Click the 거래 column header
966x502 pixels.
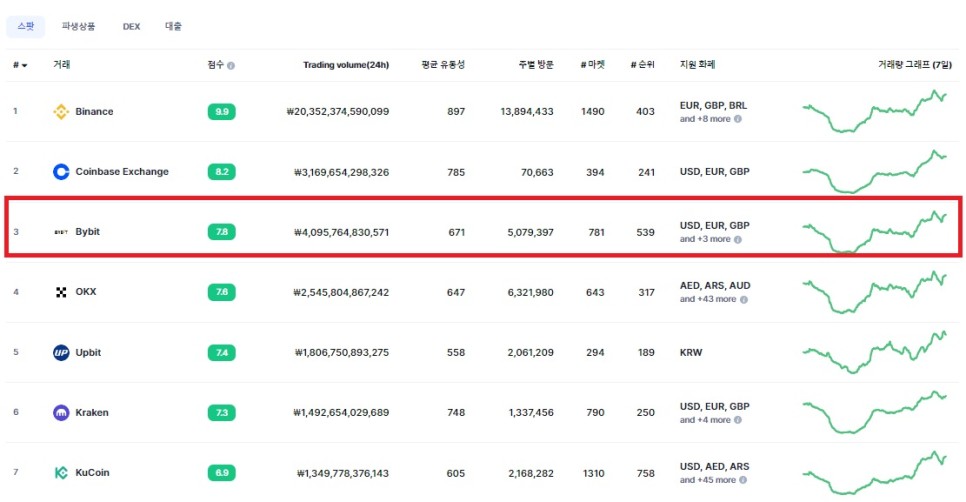click(x=62, y=65)
